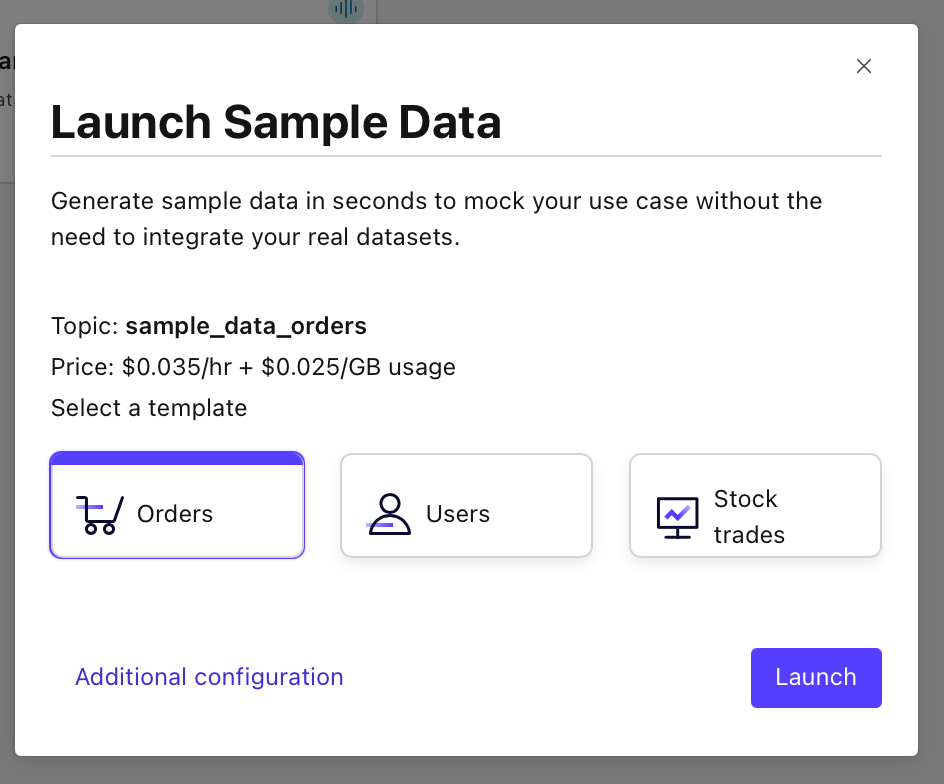
Task: Click the "Launch Sample Data" heading
Action: [x=276, y=123]
